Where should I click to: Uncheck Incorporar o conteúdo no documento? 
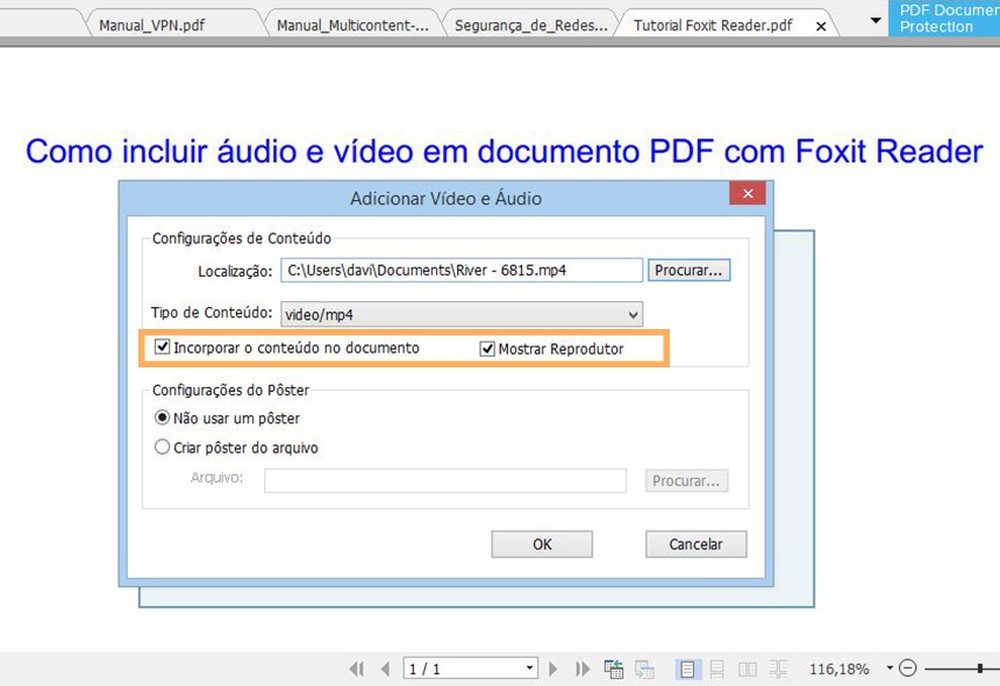[x=162, y=347]
